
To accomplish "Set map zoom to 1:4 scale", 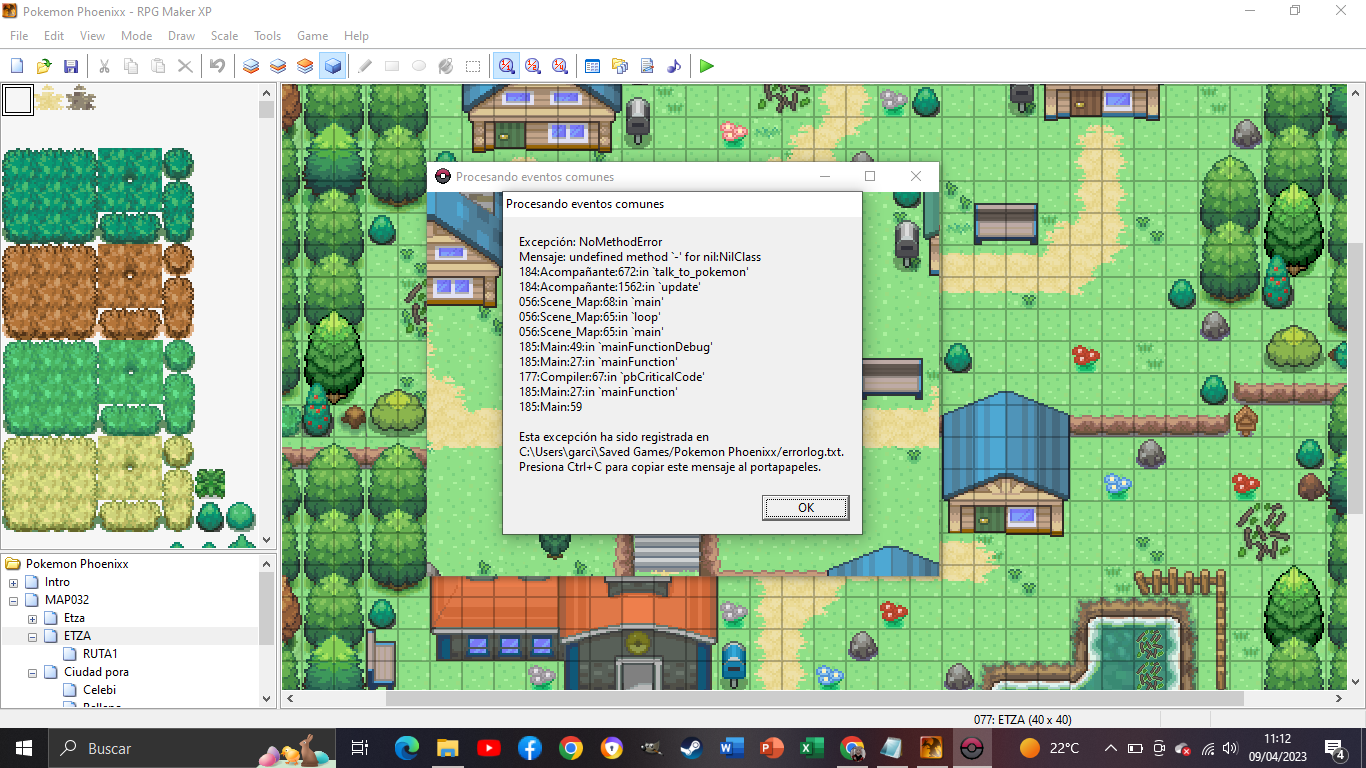I will coord(560,66).
